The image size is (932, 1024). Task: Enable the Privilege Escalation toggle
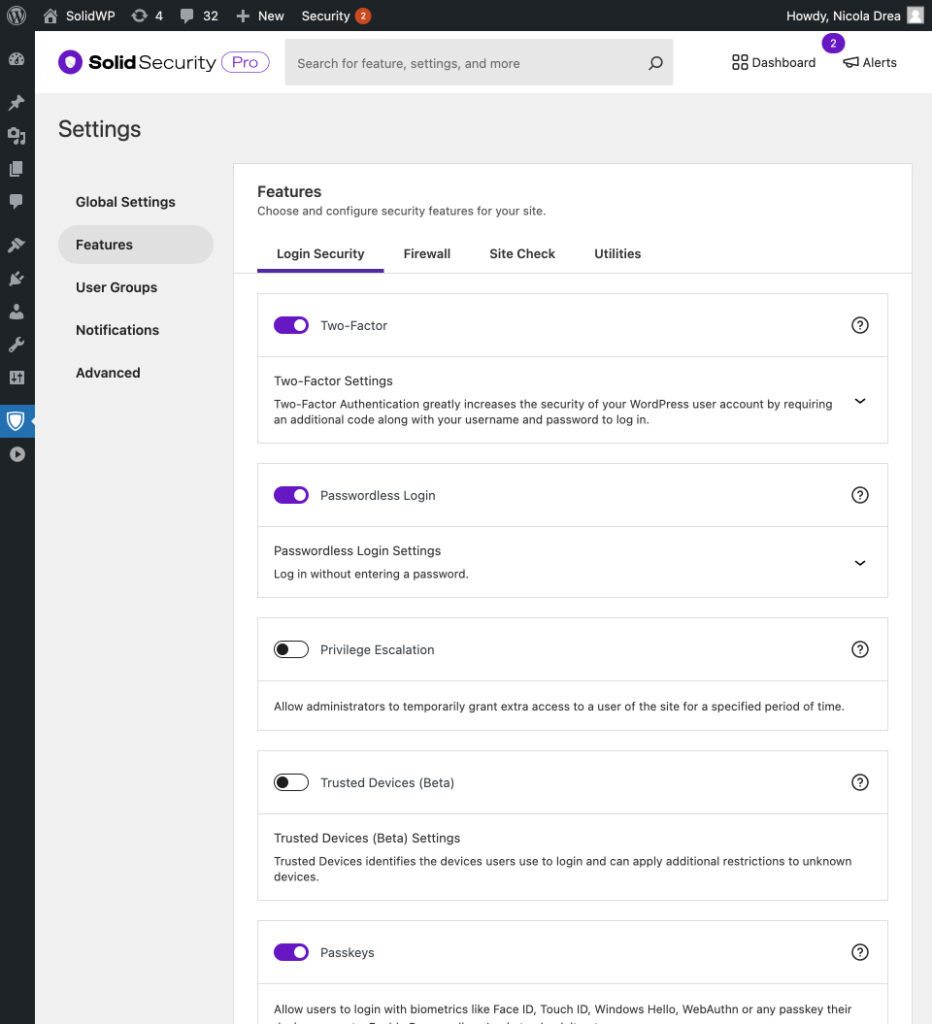pos(291,649)
